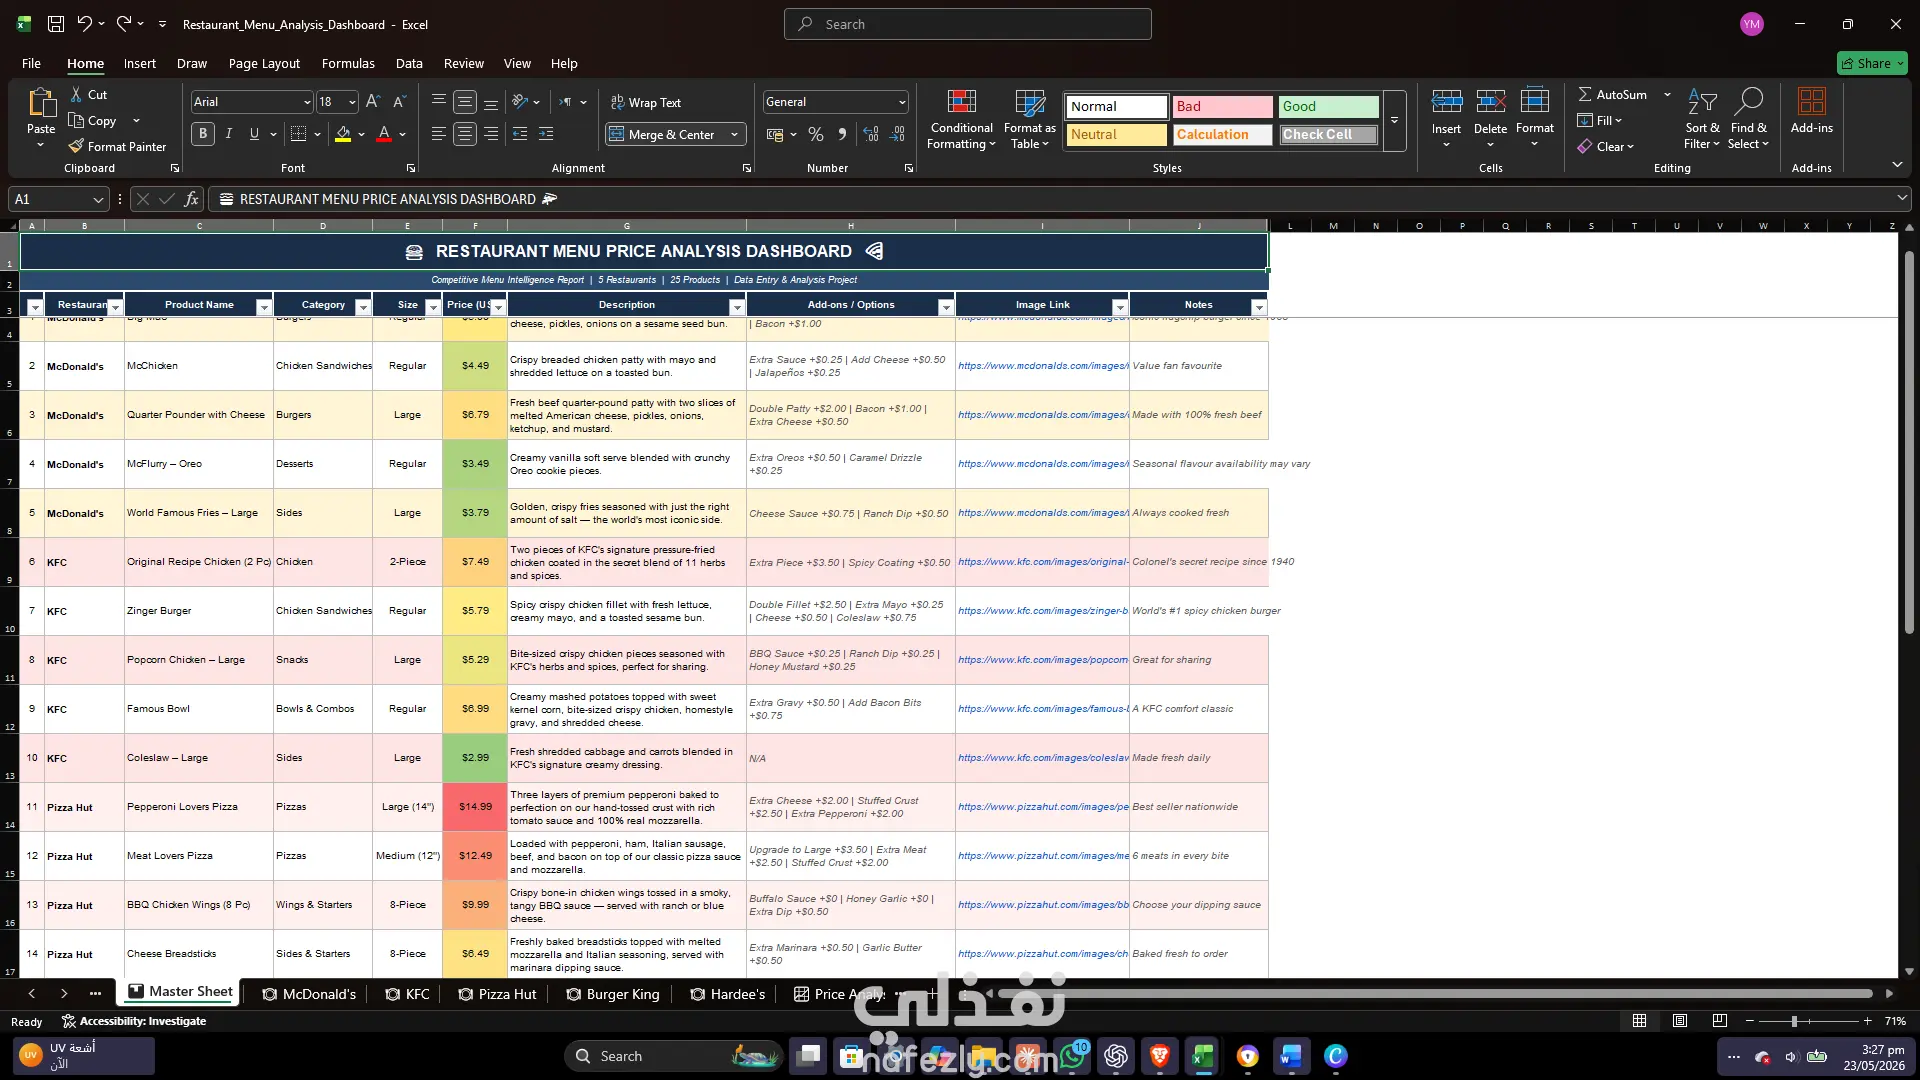Click the Cut scissors icon
Image resolution: width=1920 pixels, height=1080 pixels.
pyautogui.click(x=76, y=94)
